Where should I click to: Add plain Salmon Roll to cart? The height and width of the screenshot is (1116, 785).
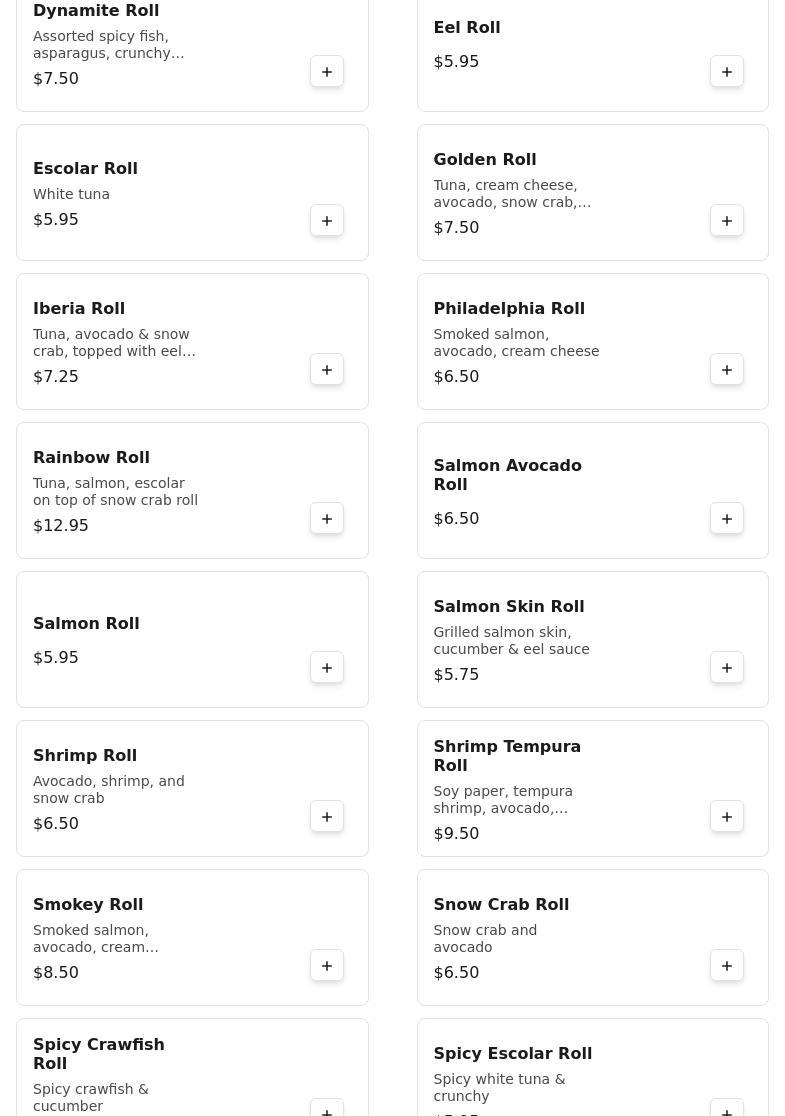pos(327,668)
